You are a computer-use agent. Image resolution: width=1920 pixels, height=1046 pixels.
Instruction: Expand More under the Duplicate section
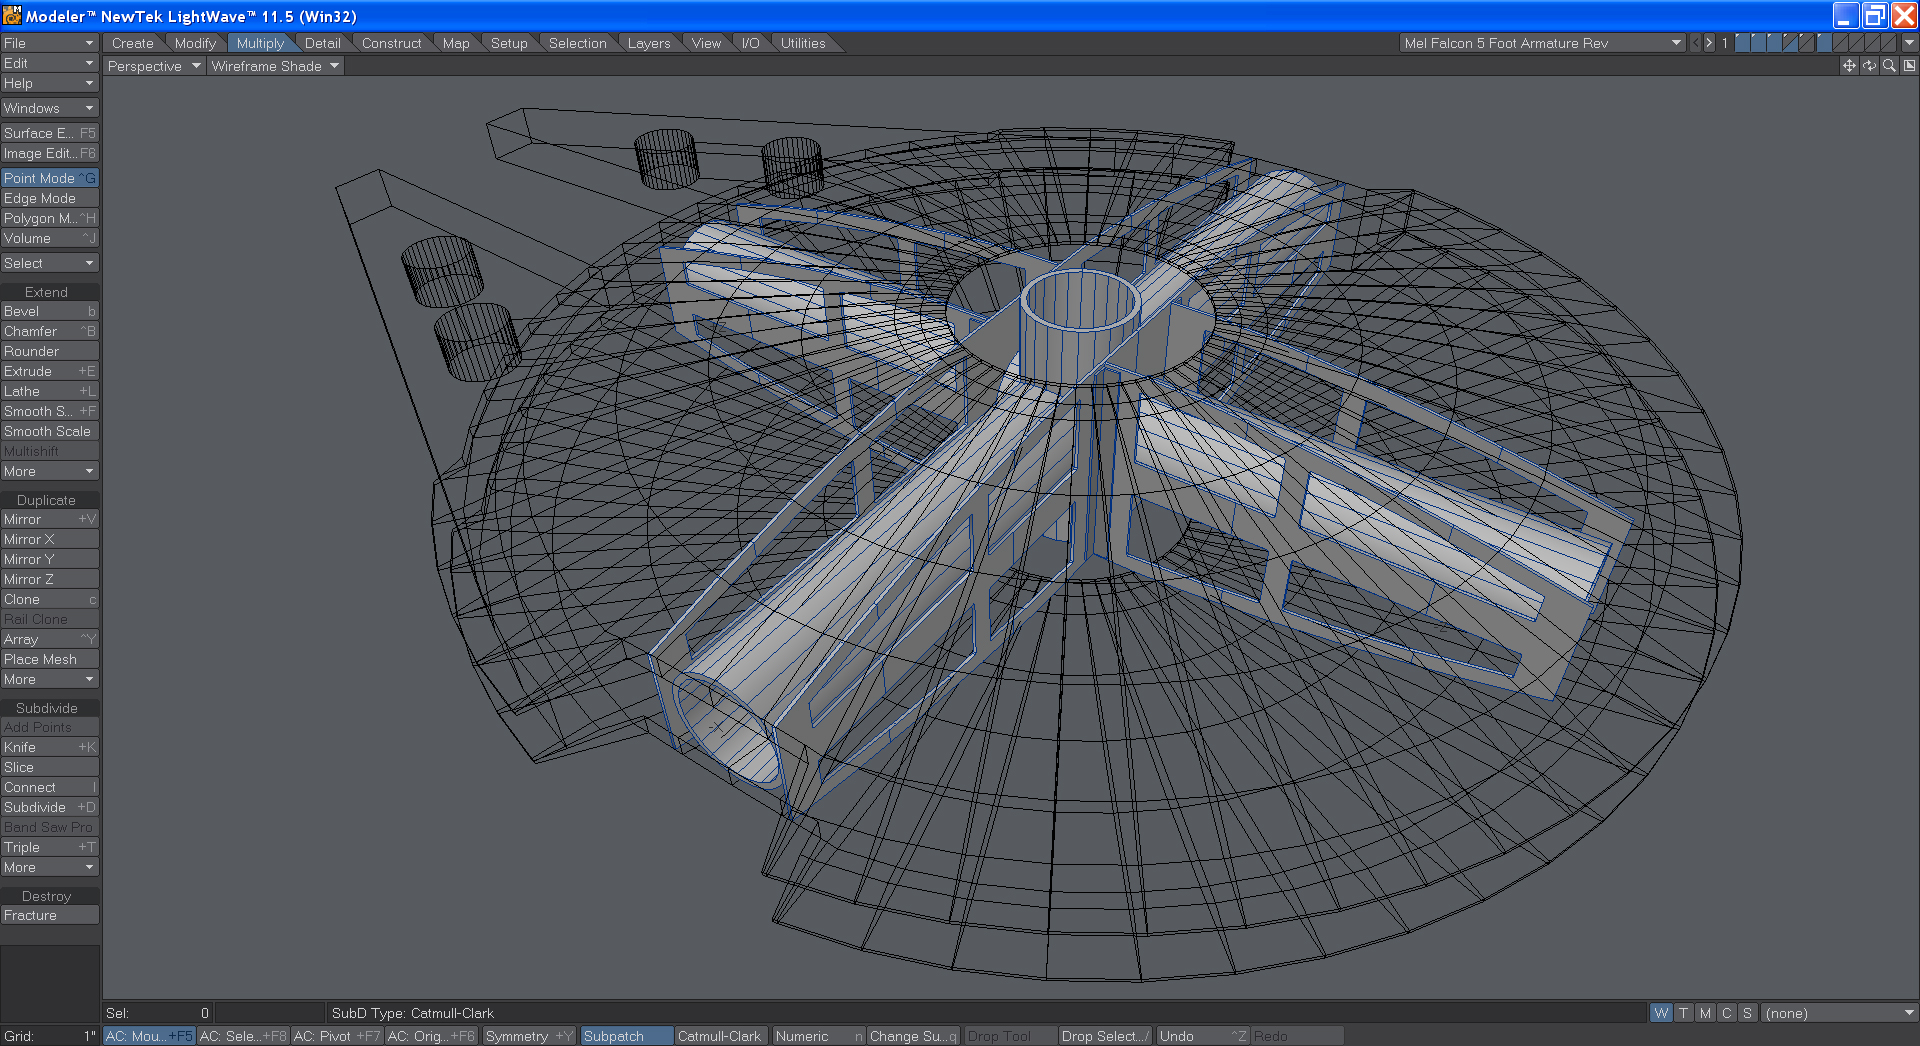pos(49,679)
